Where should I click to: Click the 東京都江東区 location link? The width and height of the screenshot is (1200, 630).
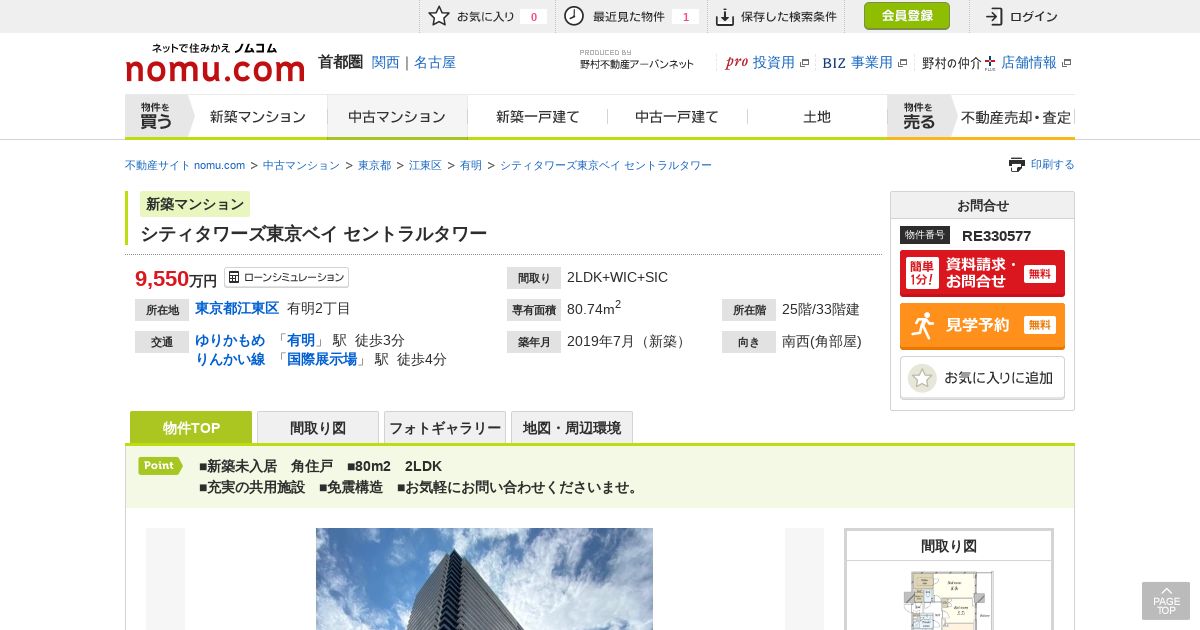click(237, 308)
